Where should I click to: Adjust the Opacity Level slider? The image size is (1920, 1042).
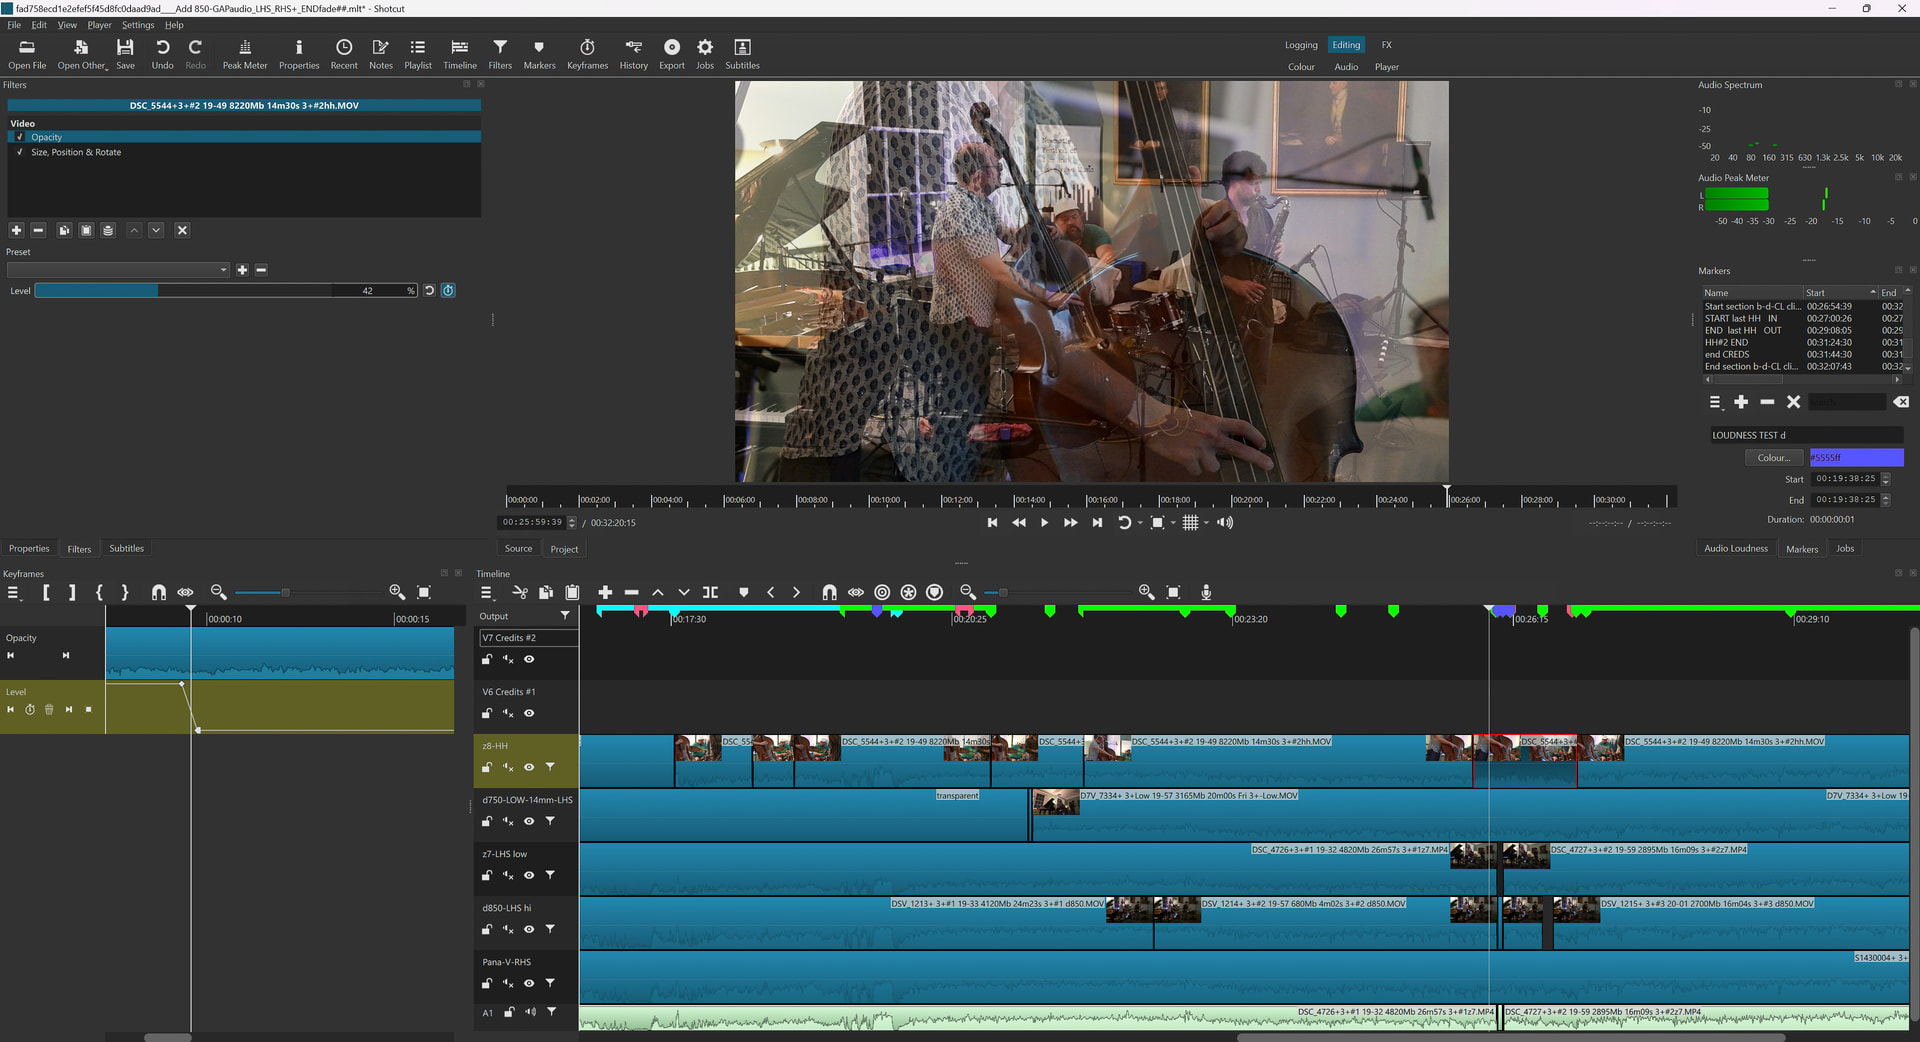[185, 291]
